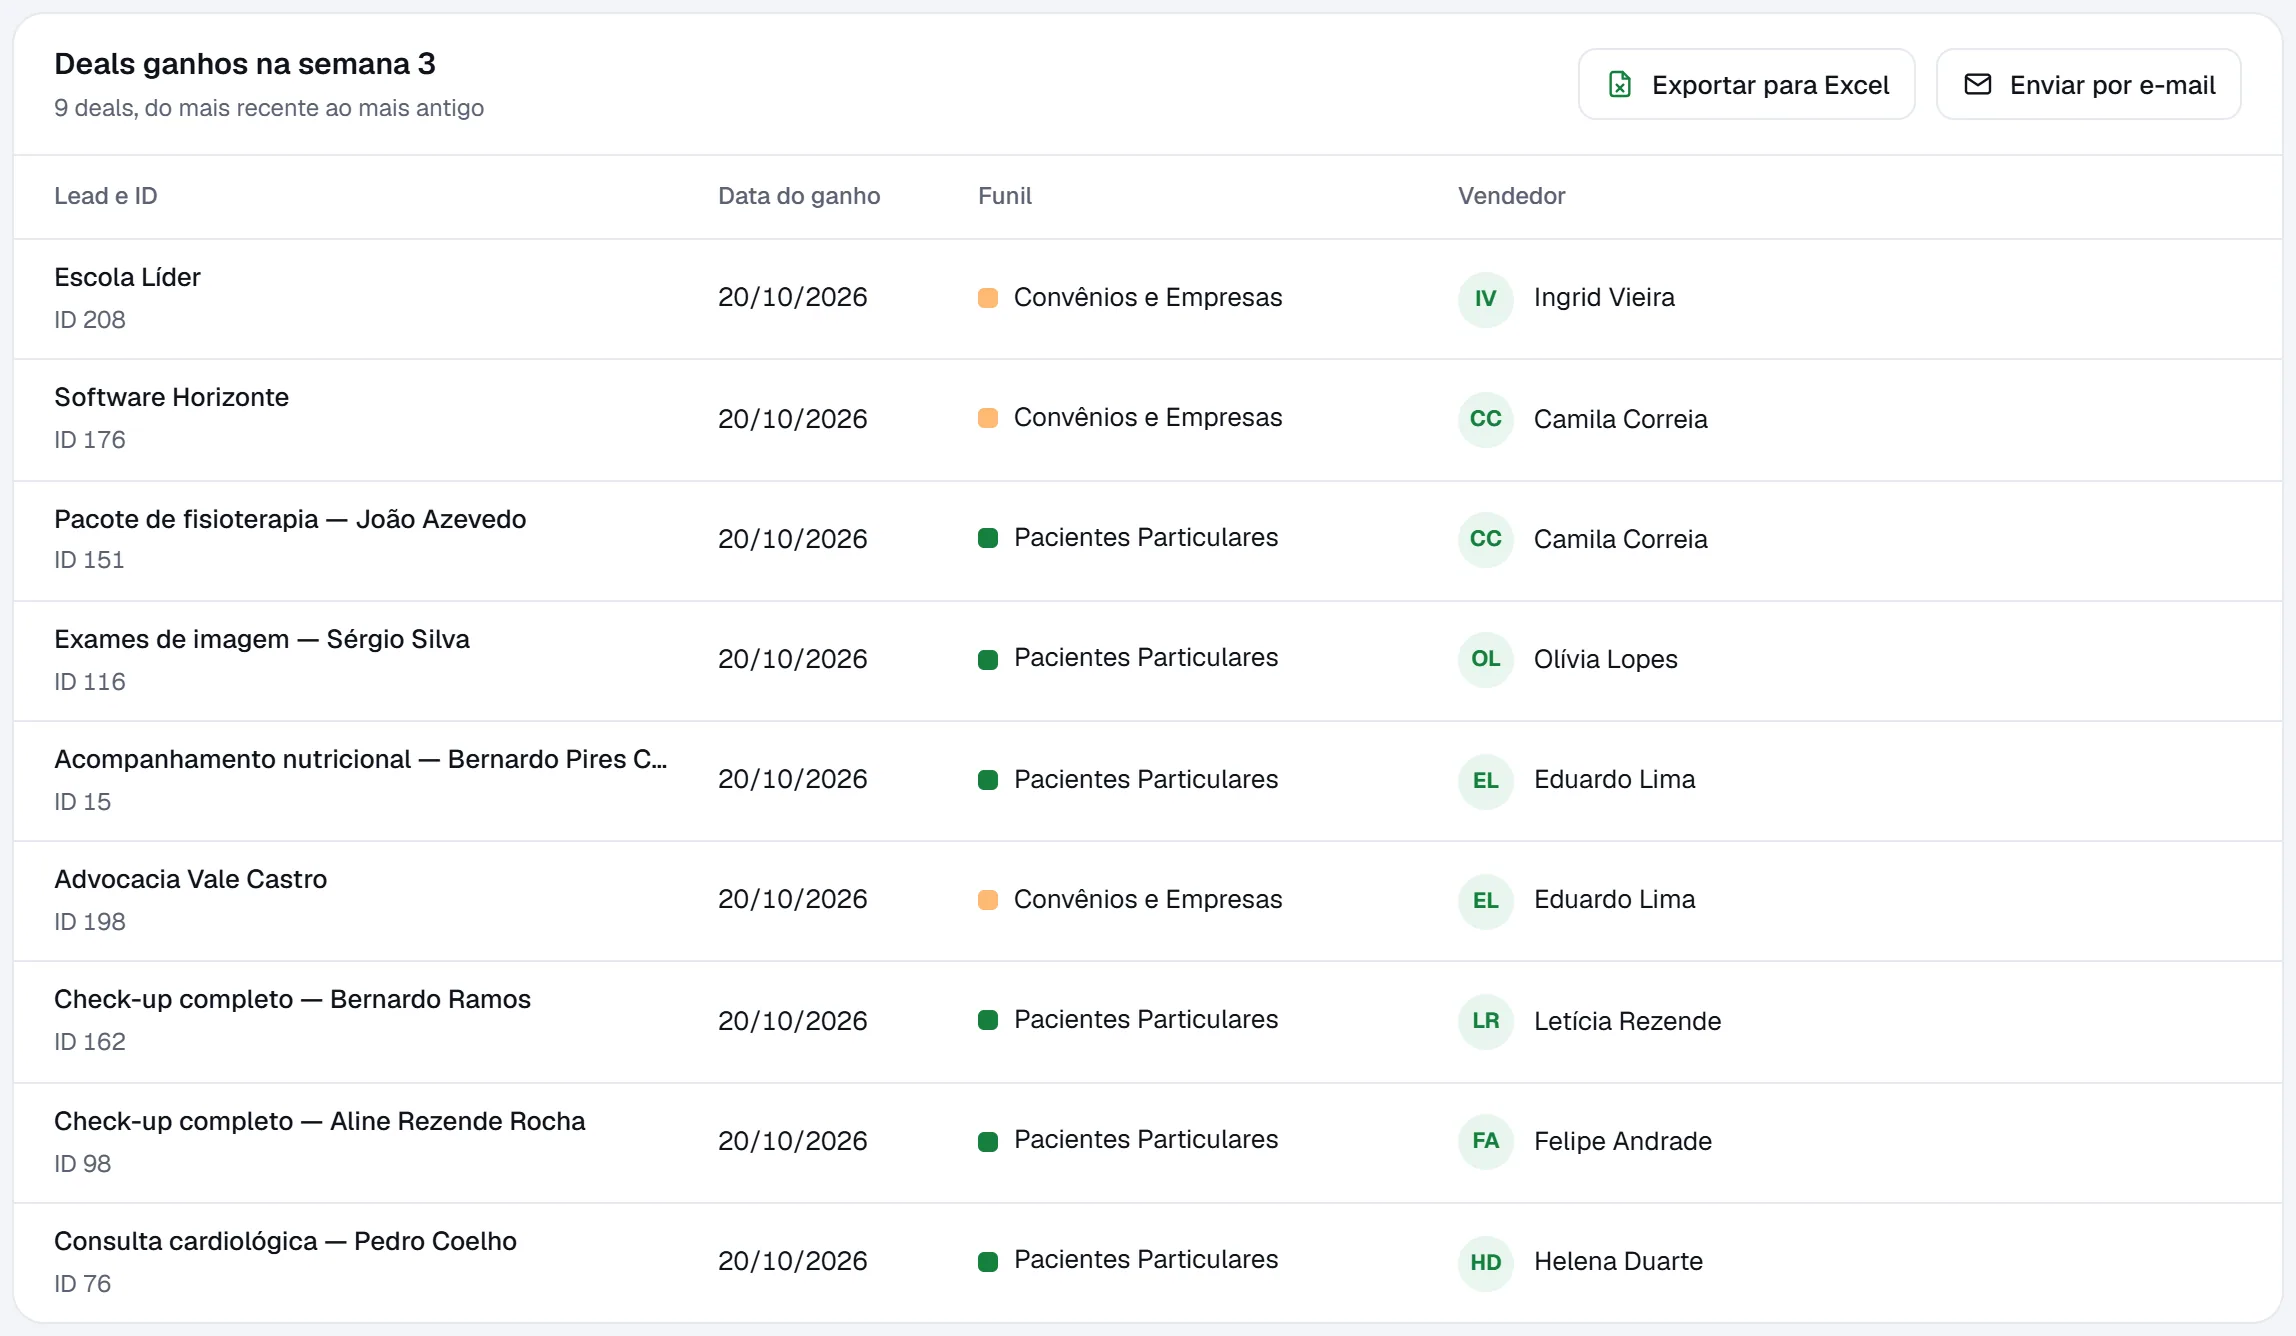
Task: Click the envelope icon in the e-mail button
Action: coord(1978,85)
